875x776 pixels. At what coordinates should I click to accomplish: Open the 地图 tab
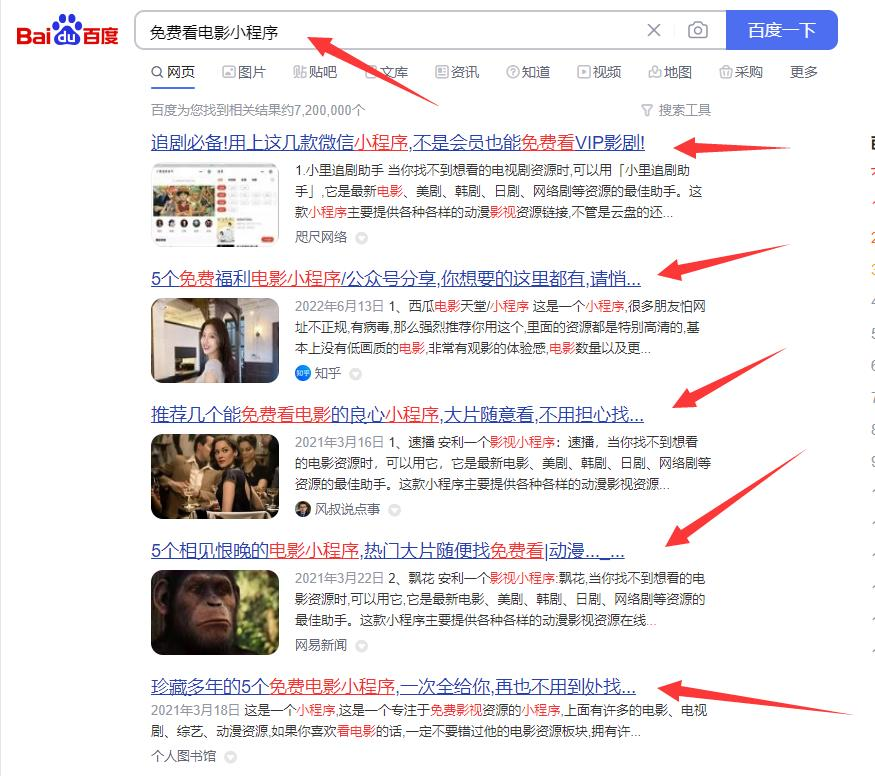(670, 72)
